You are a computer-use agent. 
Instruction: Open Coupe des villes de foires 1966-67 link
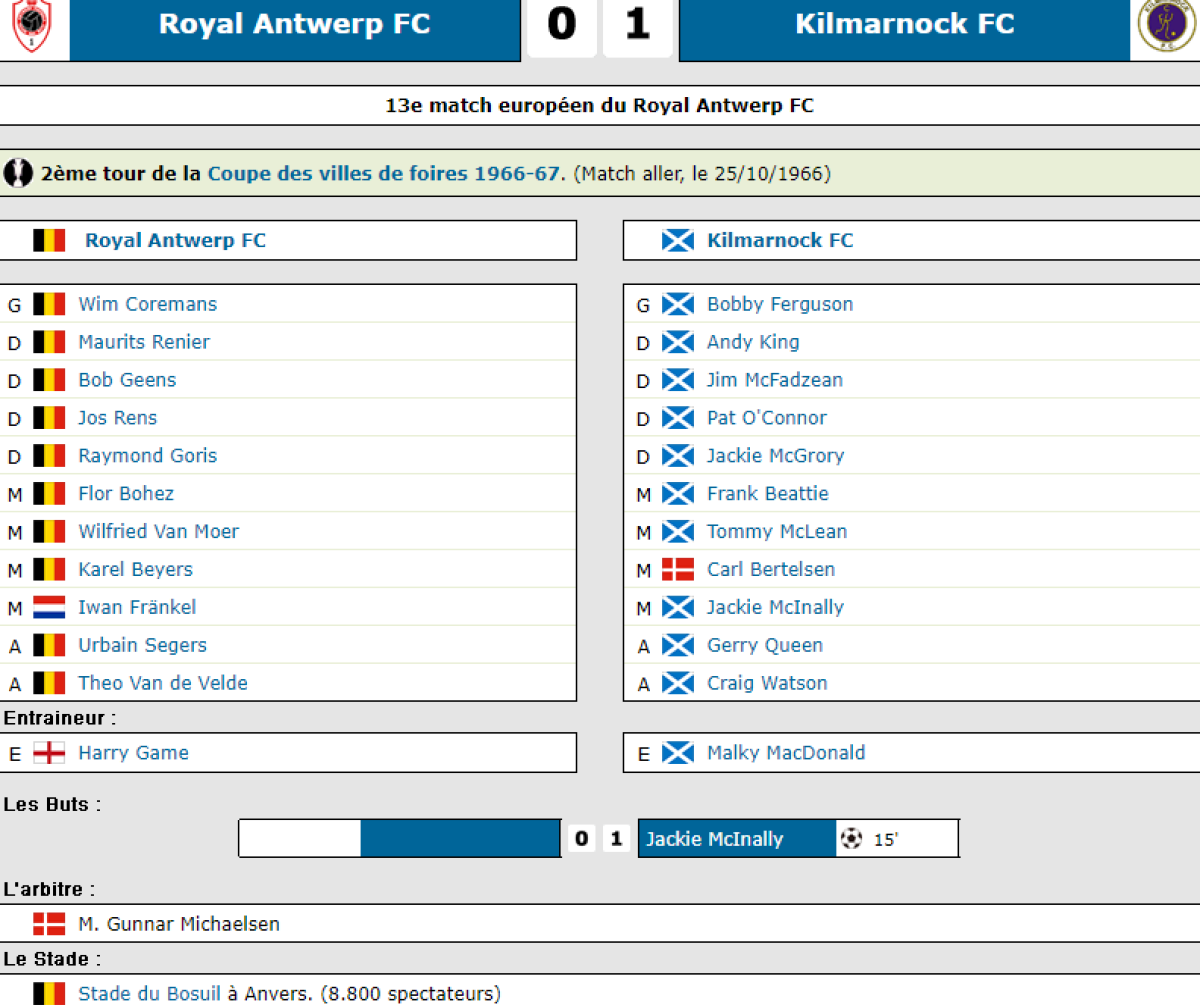click(383, 173)
